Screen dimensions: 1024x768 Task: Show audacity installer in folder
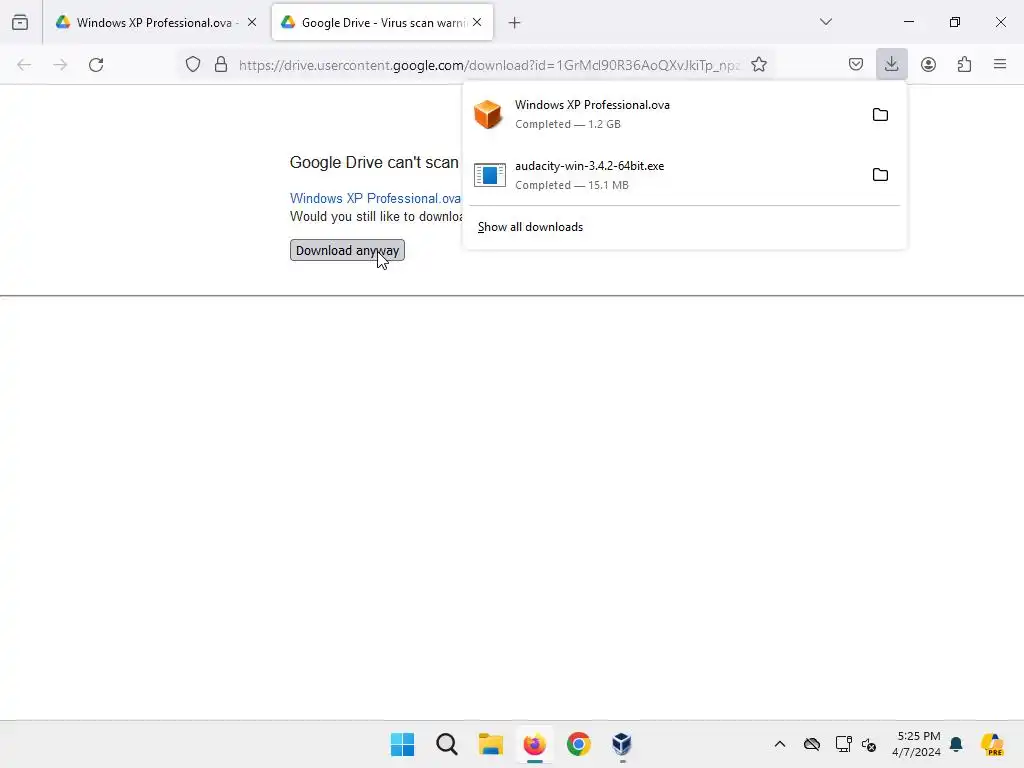[x=880, y=175]
